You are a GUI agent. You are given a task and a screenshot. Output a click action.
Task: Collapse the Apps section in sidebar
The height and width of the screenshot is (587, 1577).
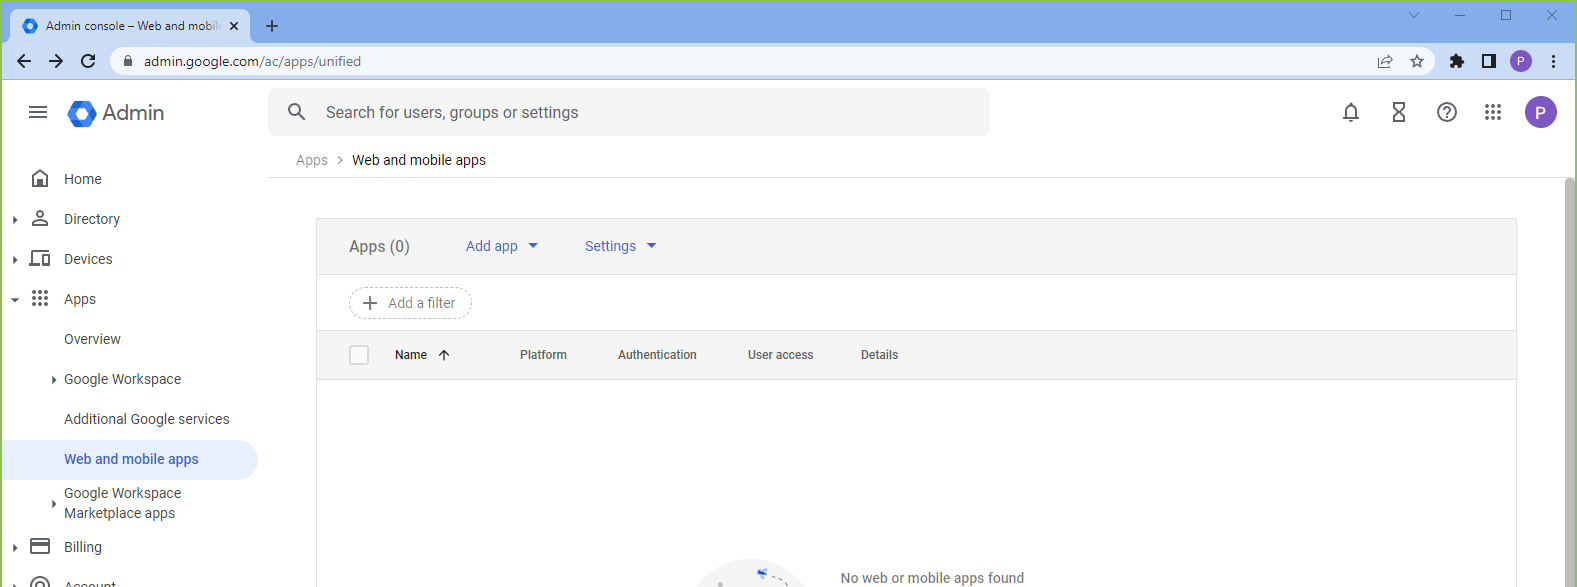click(15, 299)
